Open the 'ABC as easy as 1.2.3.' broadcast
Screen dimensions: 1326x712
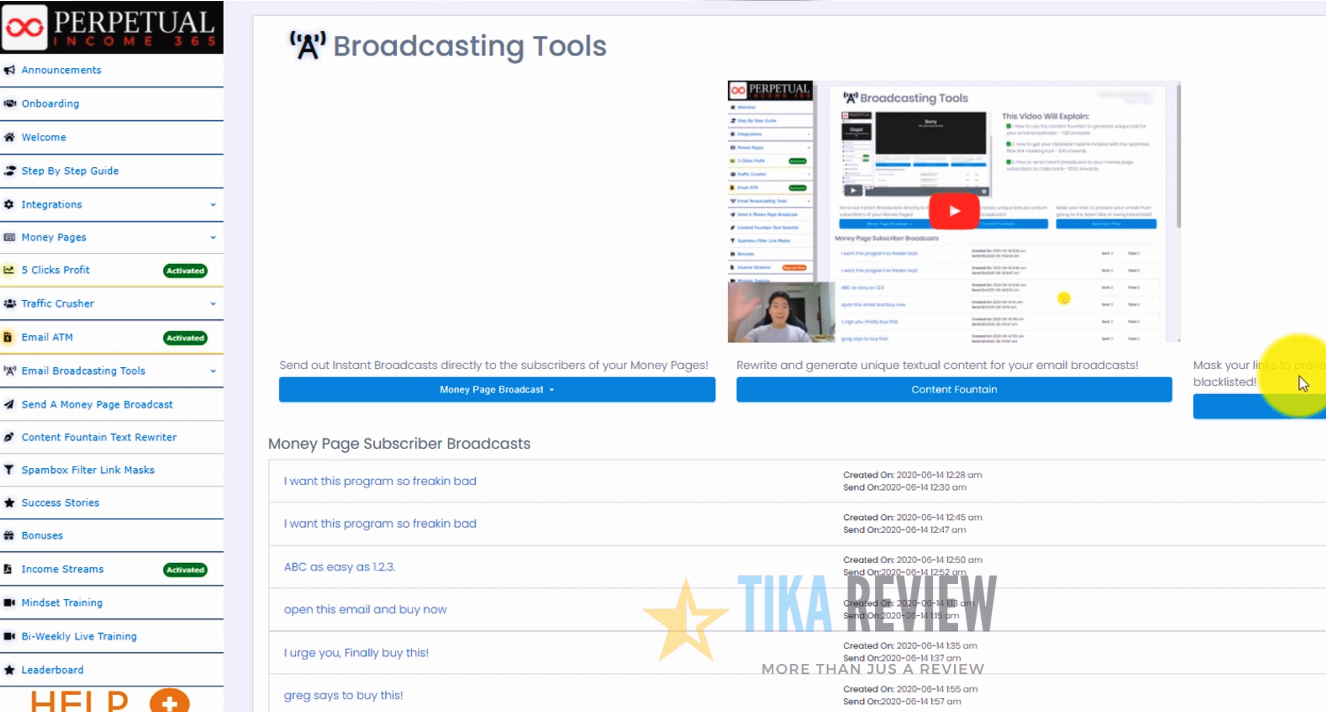339,567
